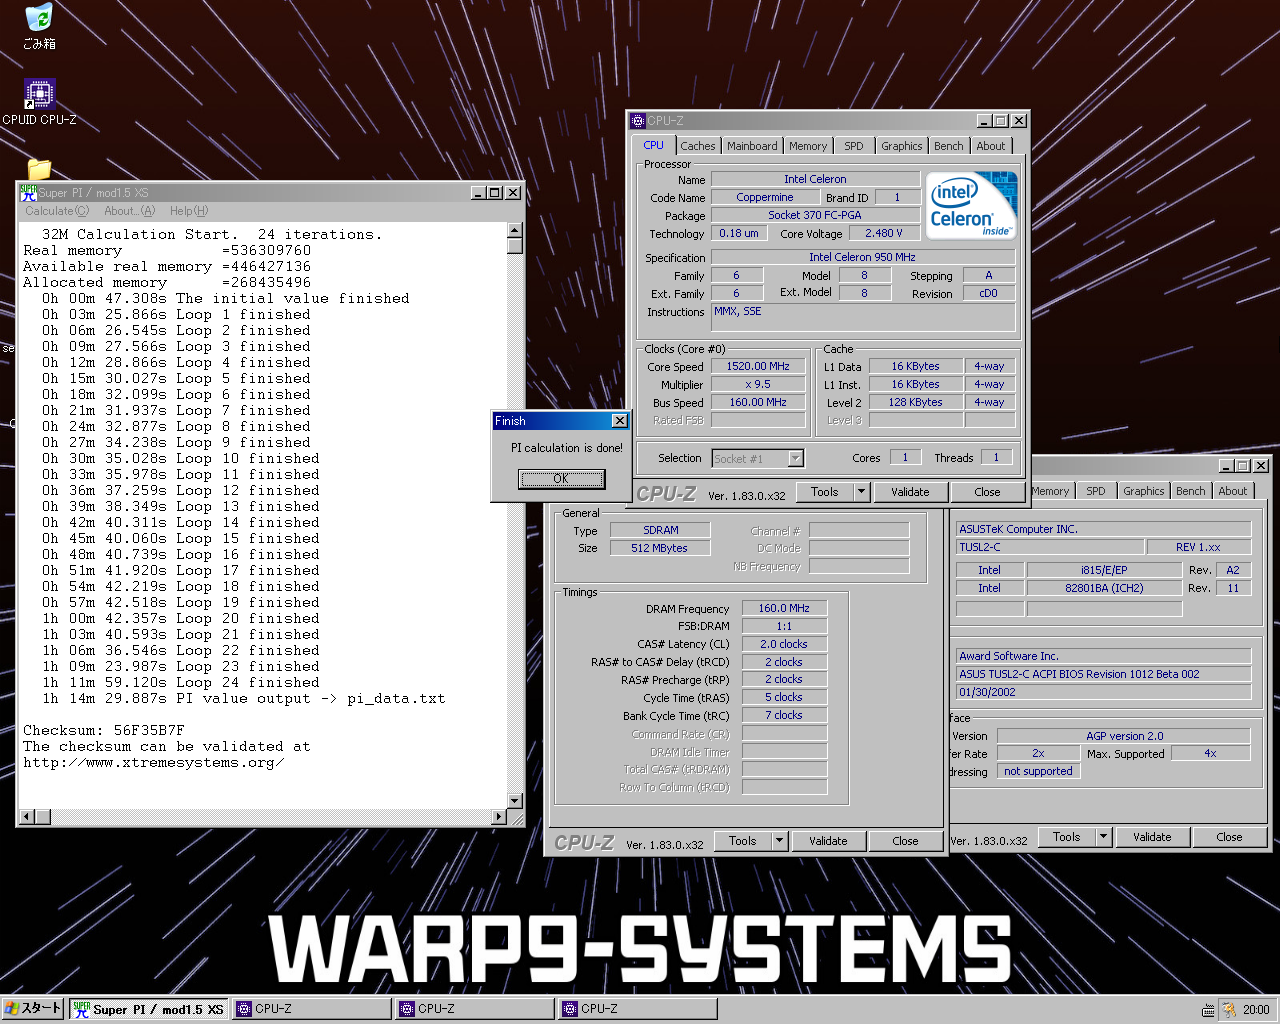This screenshot has width=1280, height=1024.
Task: Click the Checksum: 56F35B7F line
Action: [x=104, y=731]
